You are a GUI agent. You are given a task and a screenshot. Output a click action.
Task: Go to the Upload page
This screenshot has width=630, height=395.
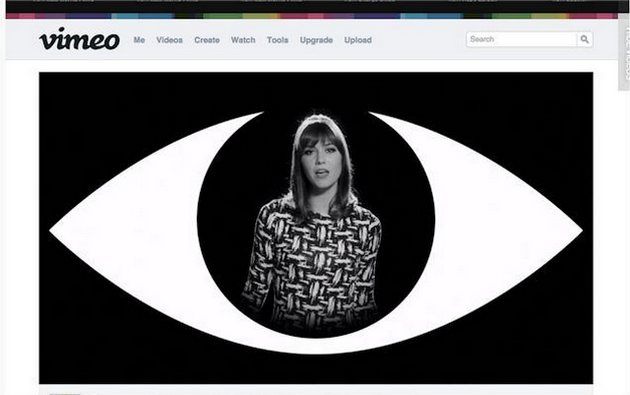[x=358, y=40]
